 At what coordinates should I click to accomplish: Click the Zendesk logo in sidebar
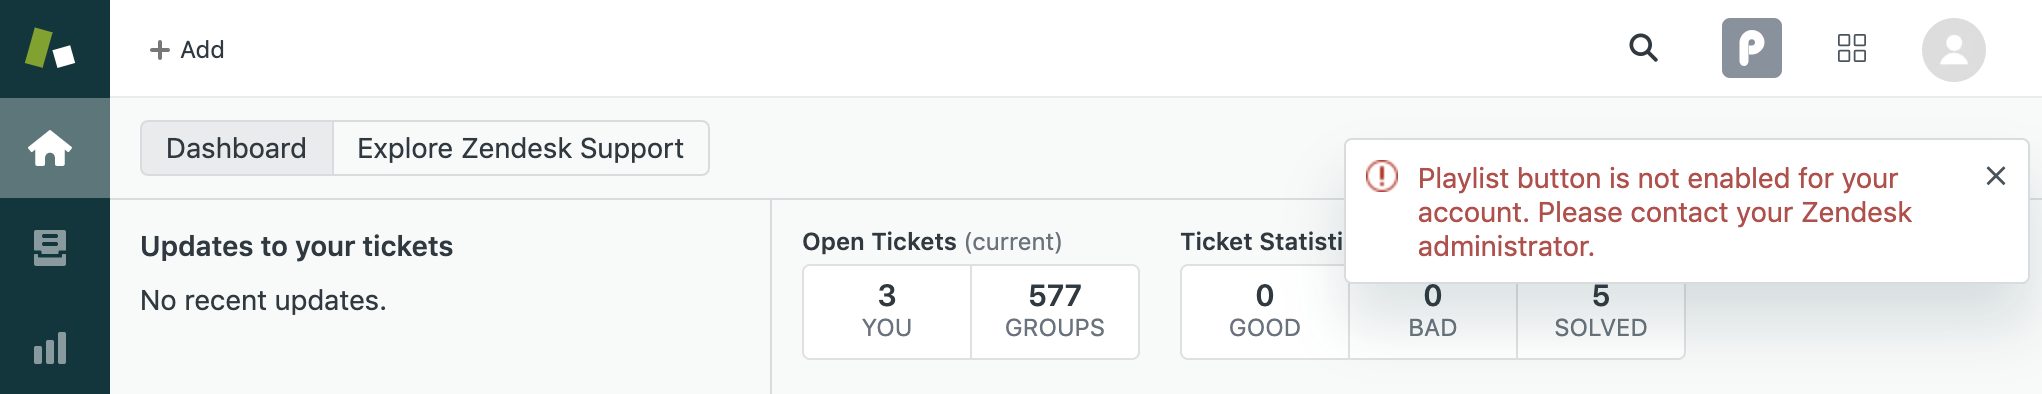point(50,48)
